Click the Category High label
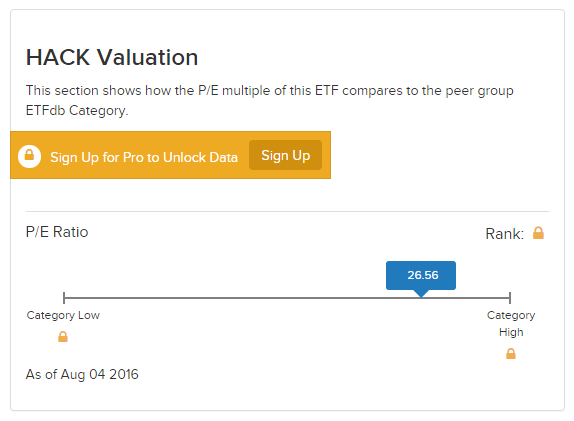This screenshot has width=574, height=421. click(511, 324)
